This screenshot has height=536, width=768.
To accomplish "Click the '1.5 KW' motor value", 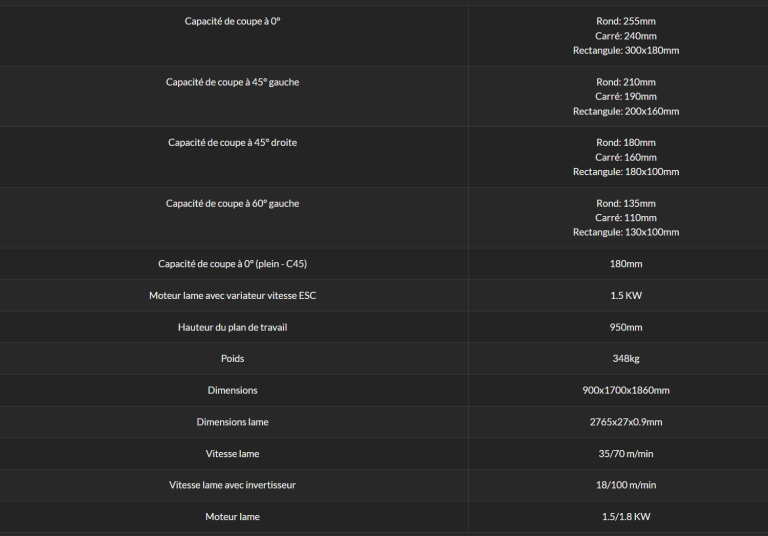I will (x=625, y=295).
